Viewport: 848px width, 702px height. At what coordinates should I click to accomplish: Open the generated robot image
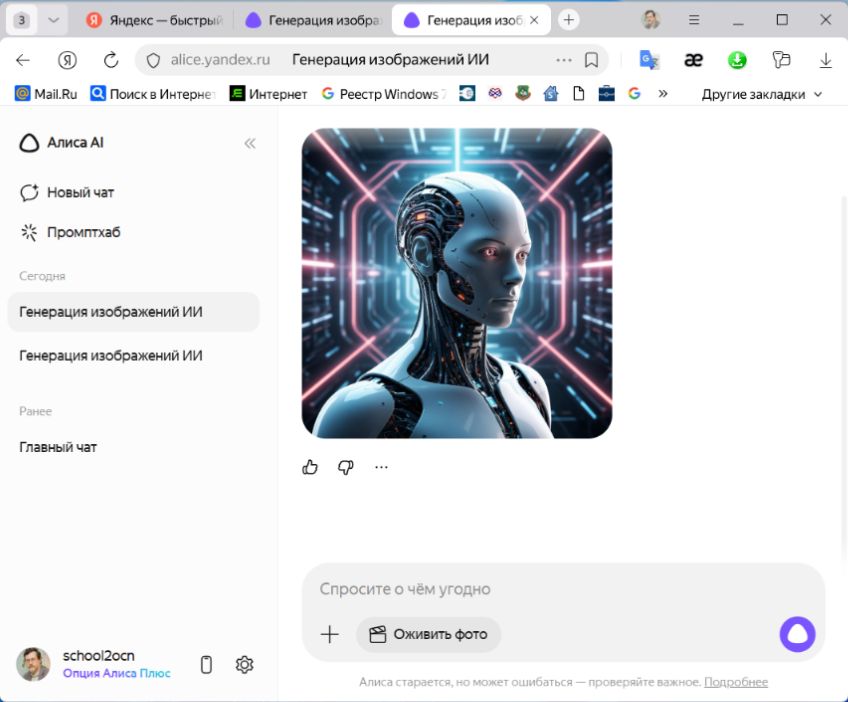[x=456, y=283]
